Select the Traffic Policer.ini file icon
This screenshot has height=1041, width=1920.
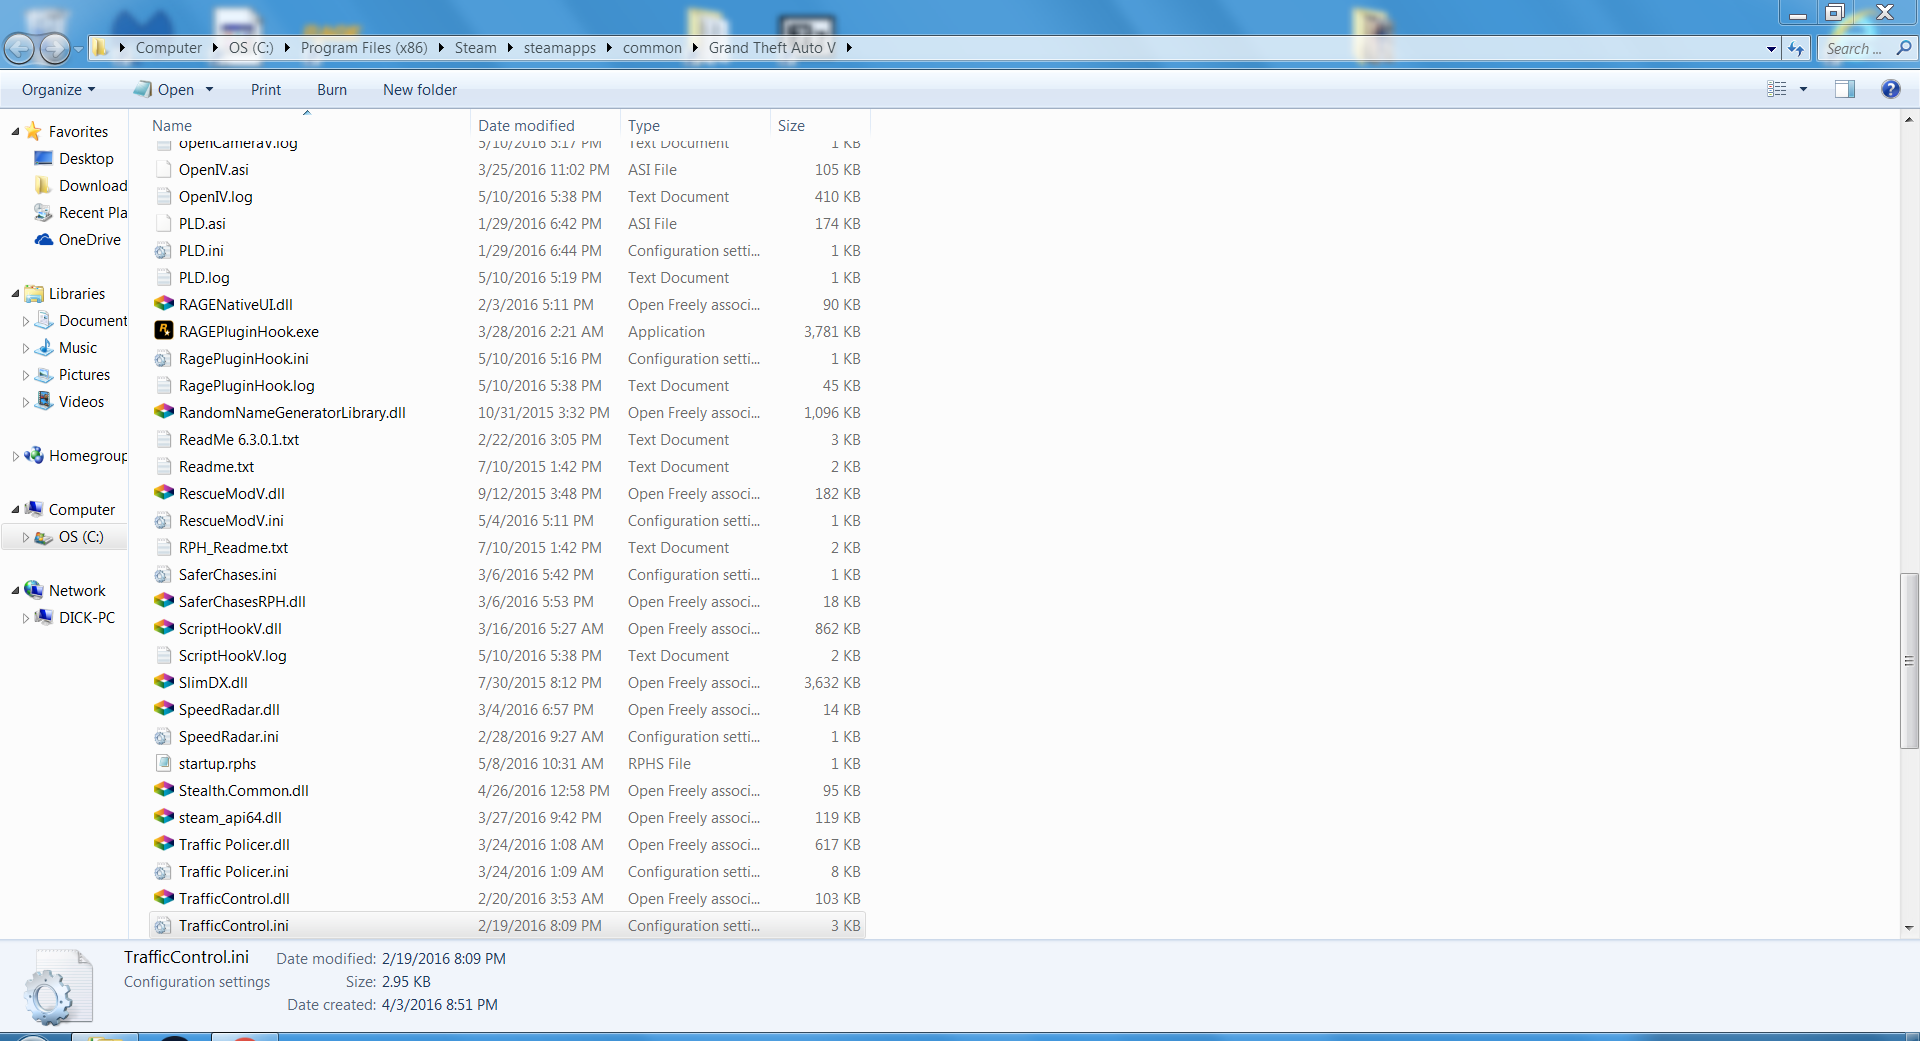click(x=162, y=871)
